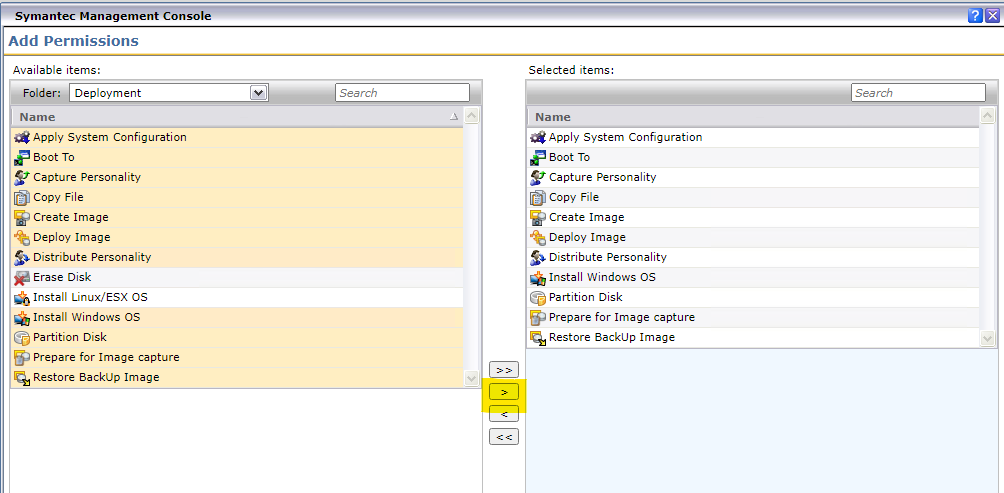Open the Folder dropdown showing Deployment
Screen dimensions: 1004x493
click(259, 93)
